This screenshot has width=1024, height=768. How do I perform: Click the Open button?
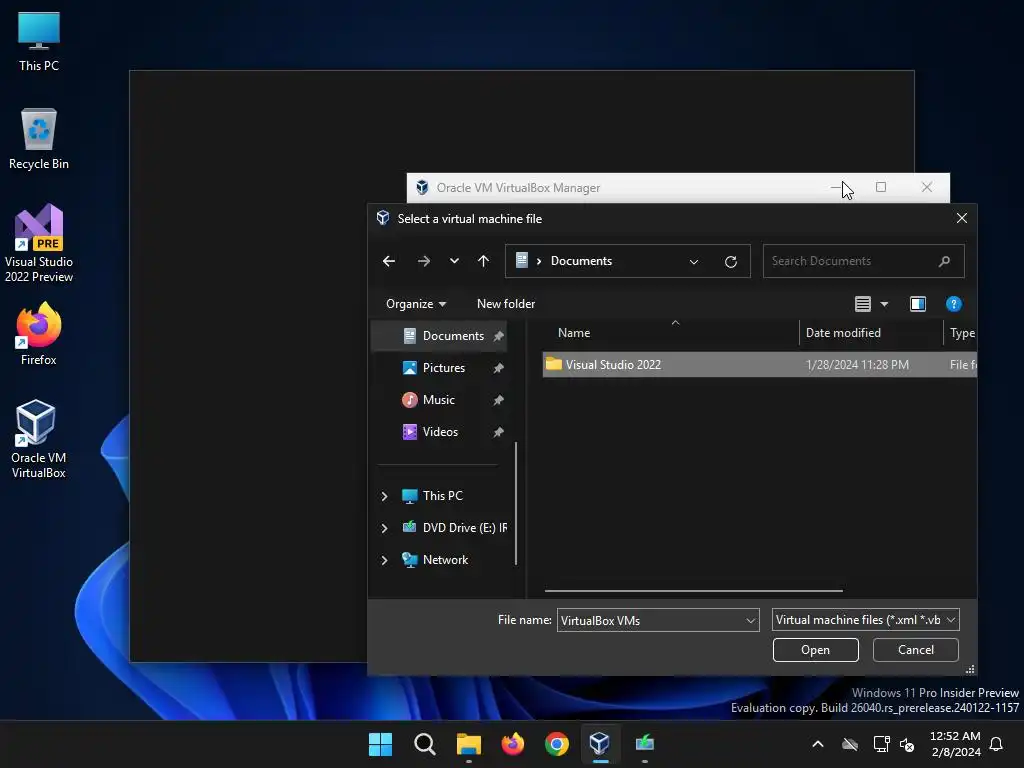[x=815, y=650]
